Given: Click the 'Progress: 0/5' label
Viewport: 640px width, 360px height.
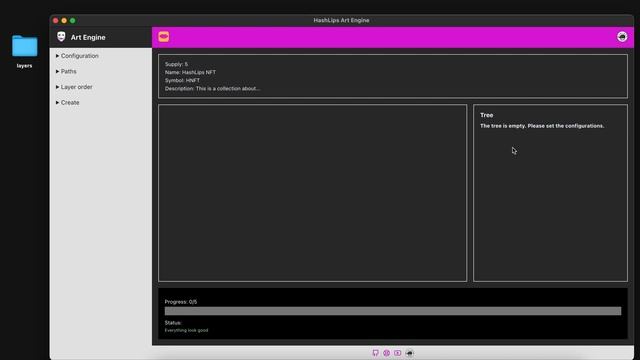Looking at the screenshot, I should pyautogui.click(x=181, y=302).
